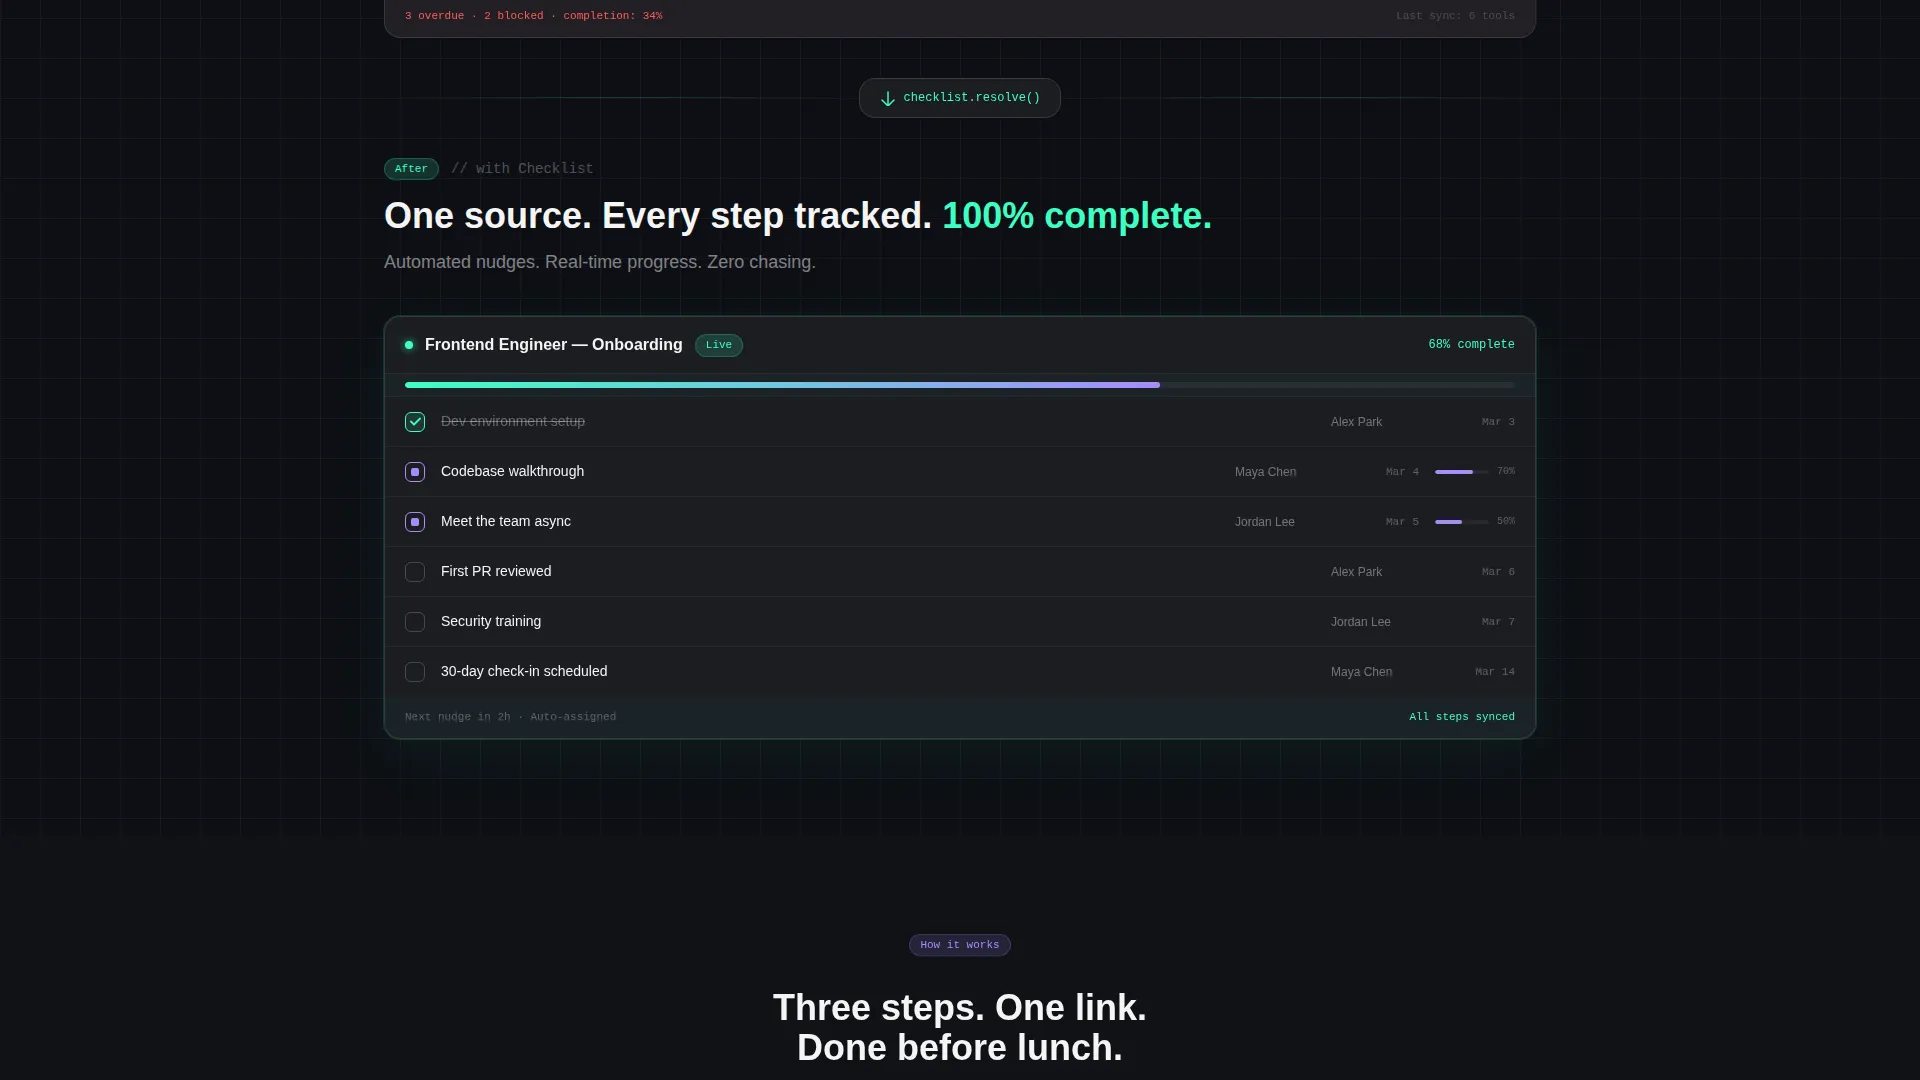Click the Mar 14 due date

click(x=1495, y=672)
